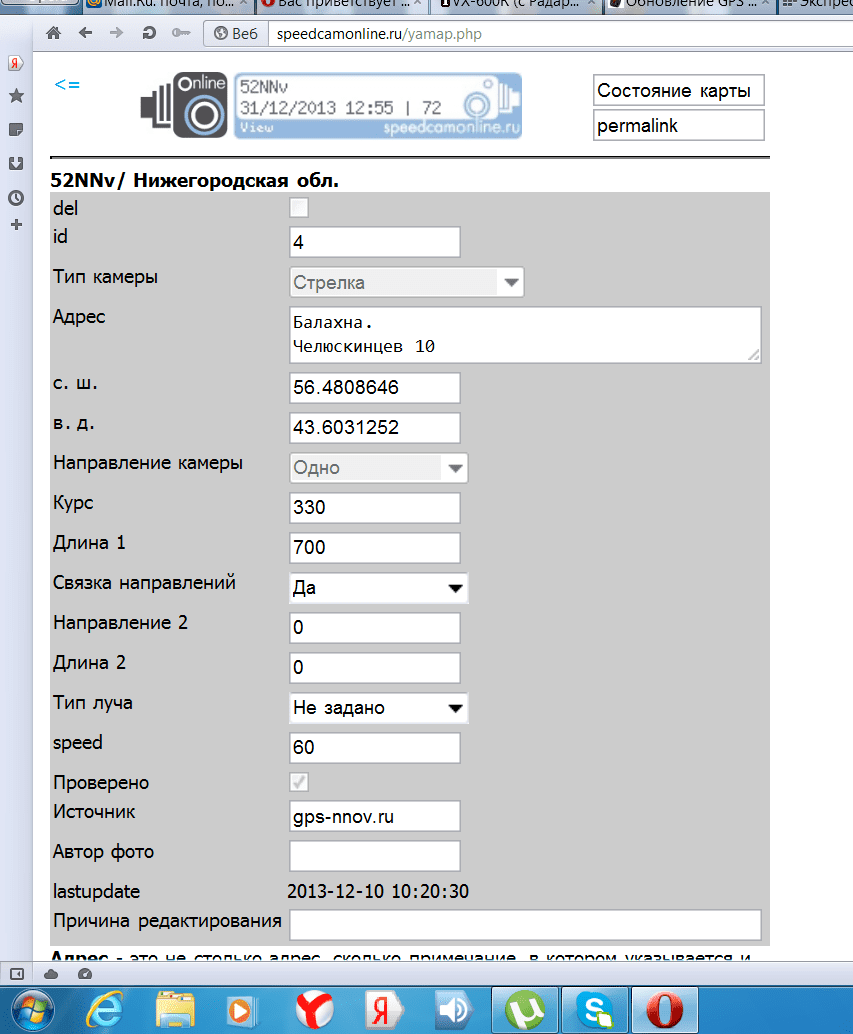Viewport: 853px width, 1034px height.
Task: Click the id field containing 4
Action: (x=374, y=242)
